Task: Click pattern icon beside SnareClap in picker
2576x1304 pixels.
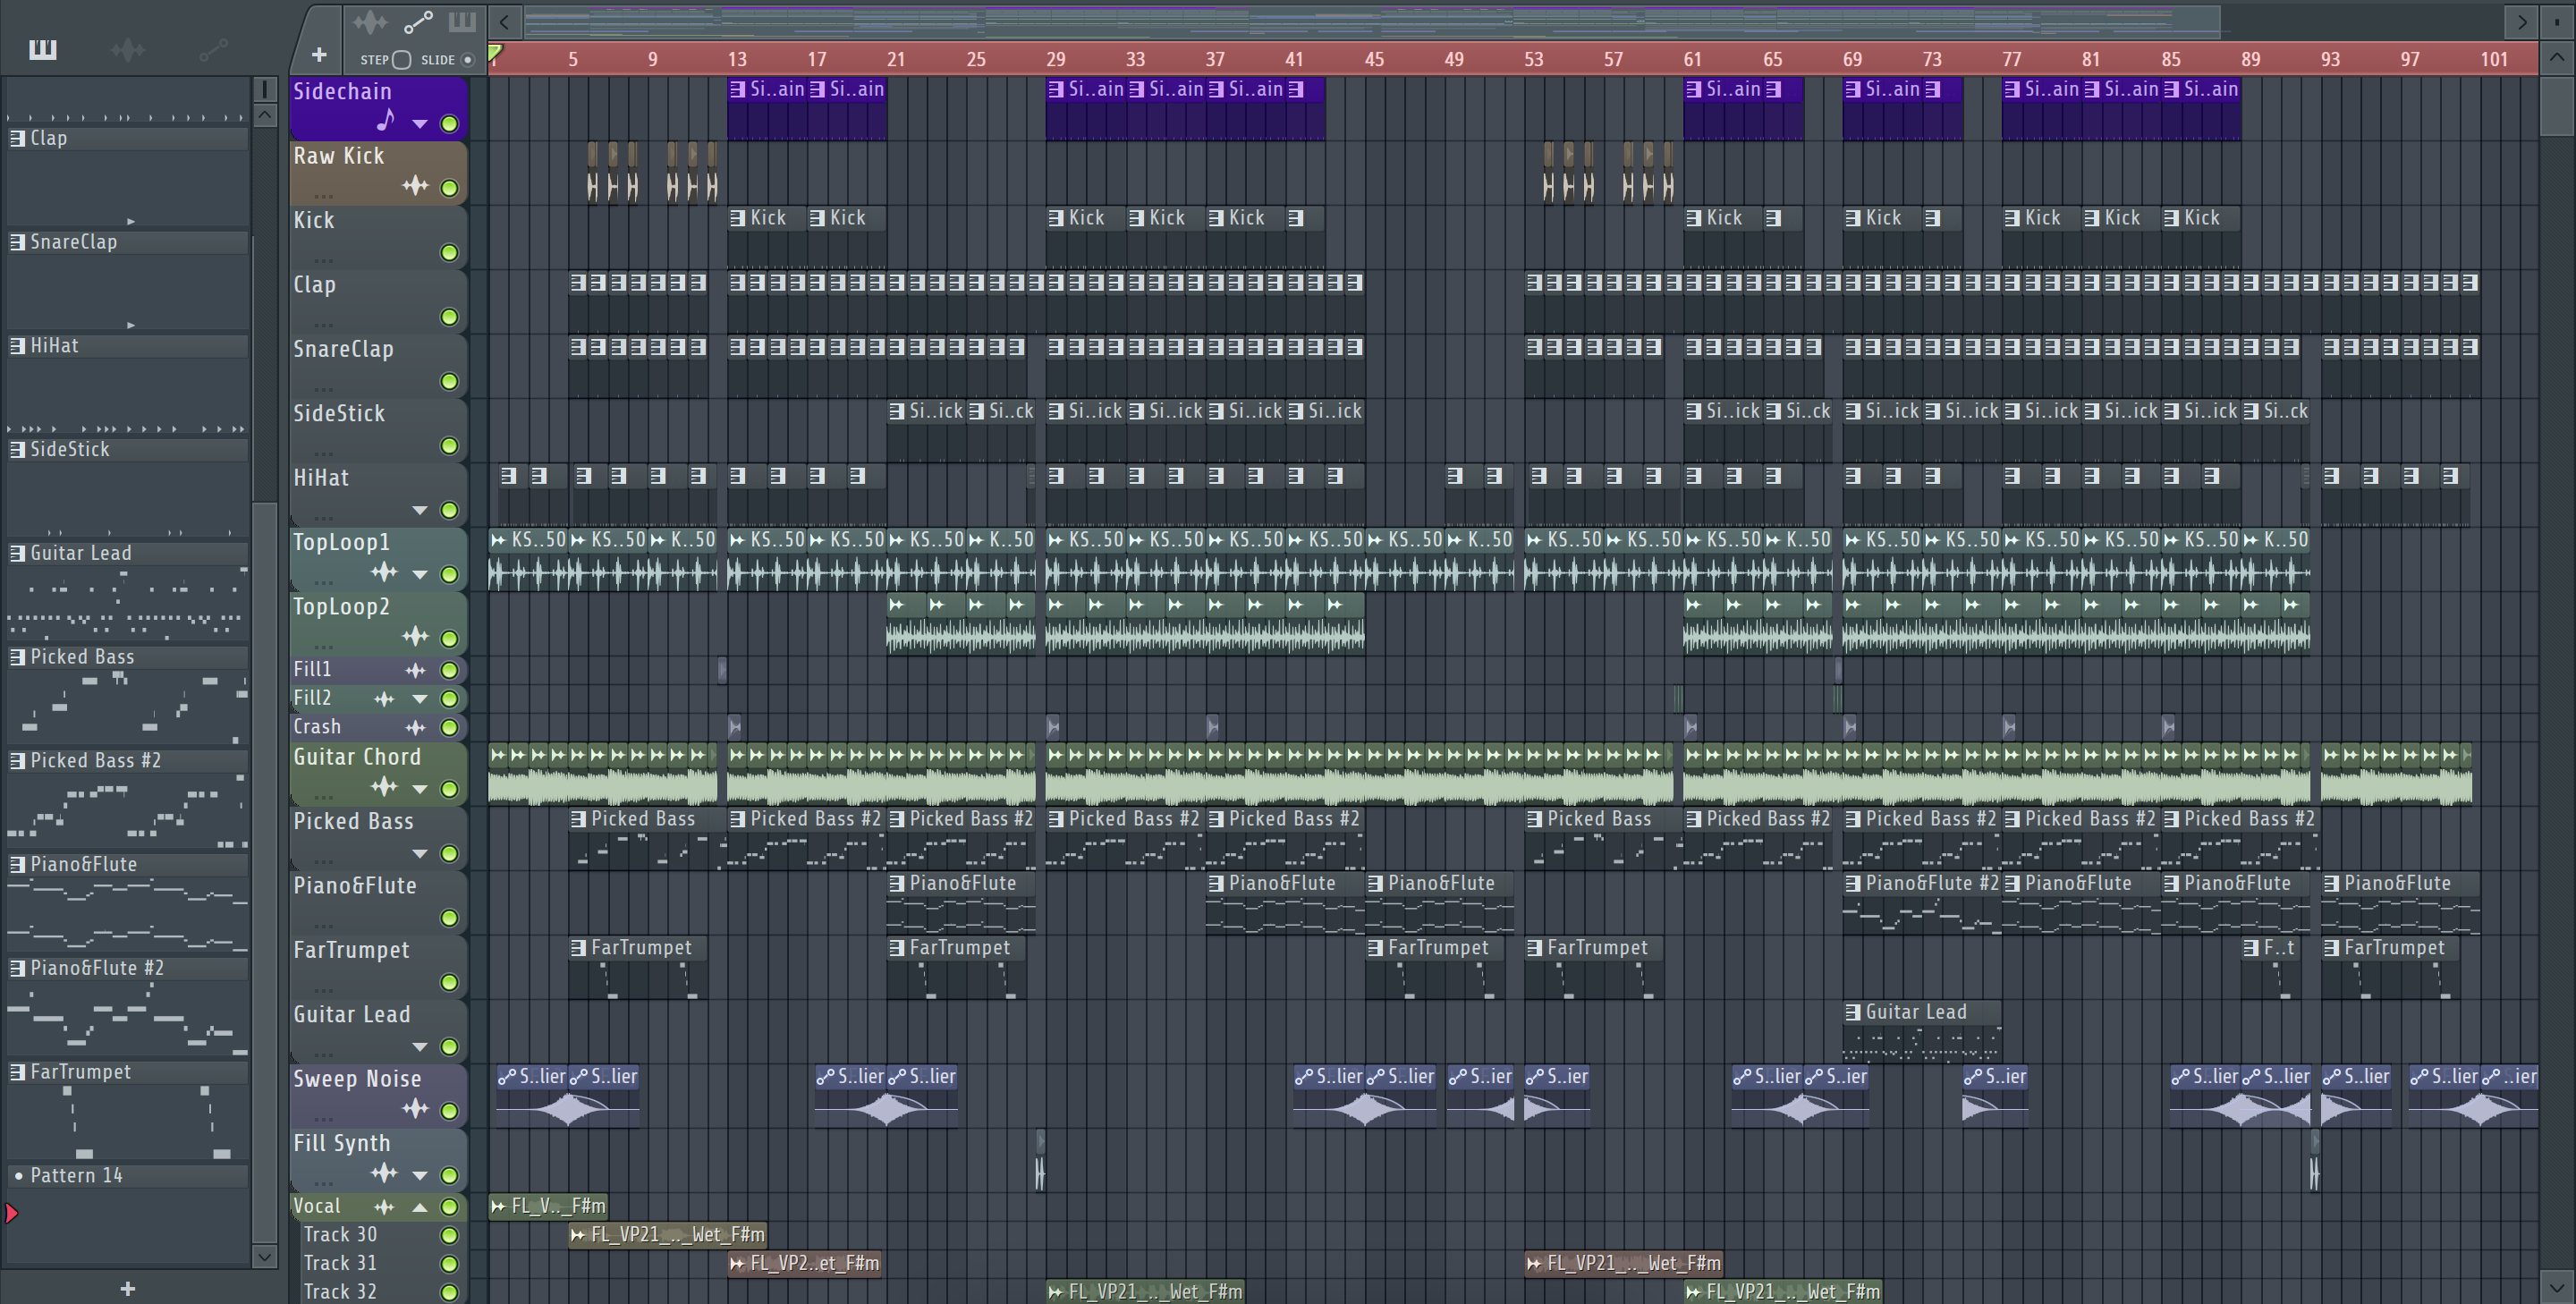Action: [17, 242]
